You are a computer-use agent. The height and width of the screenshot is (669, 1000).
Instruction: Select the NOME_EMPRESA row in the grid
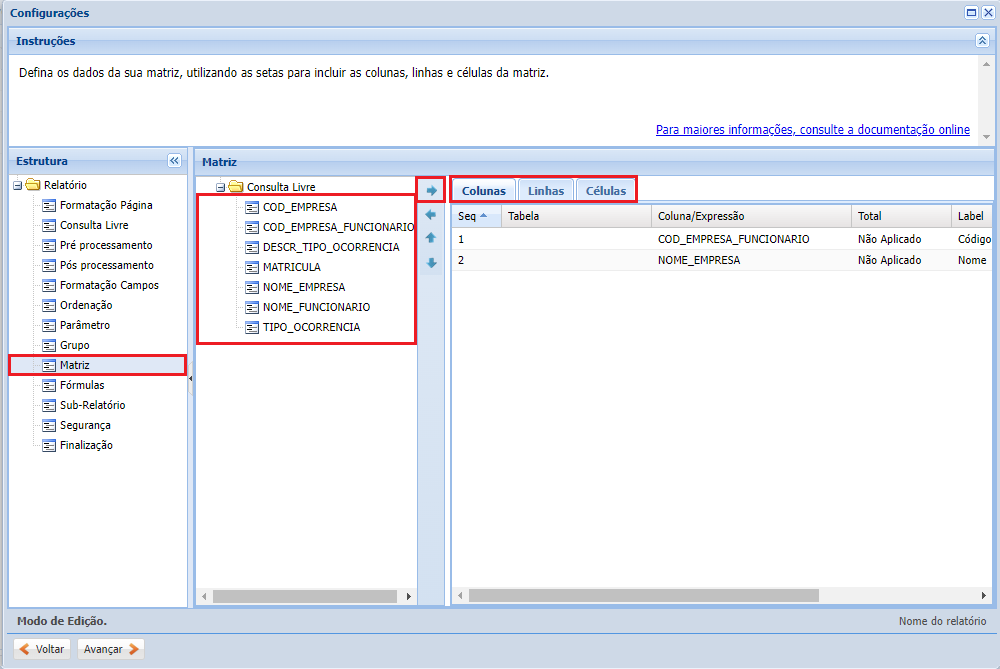[x=699, y=260]
